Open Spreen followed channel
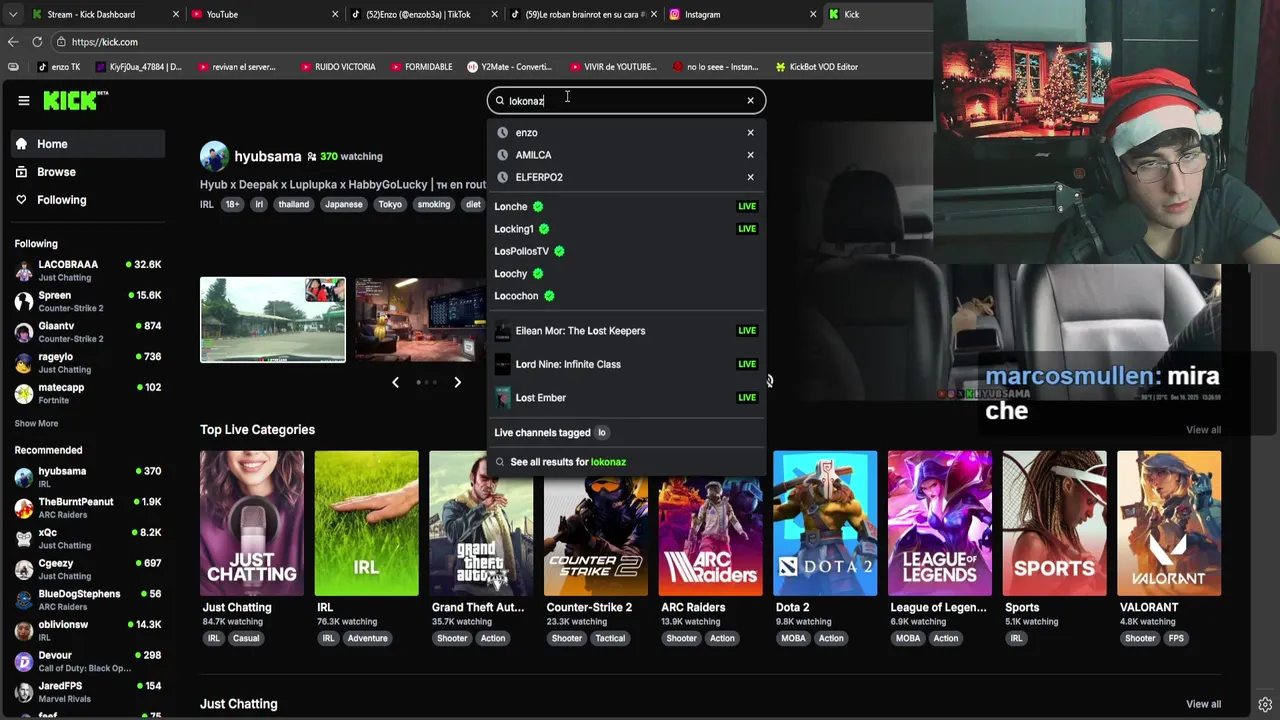The width and height of the screenshot is (1280, 720). 88,301
